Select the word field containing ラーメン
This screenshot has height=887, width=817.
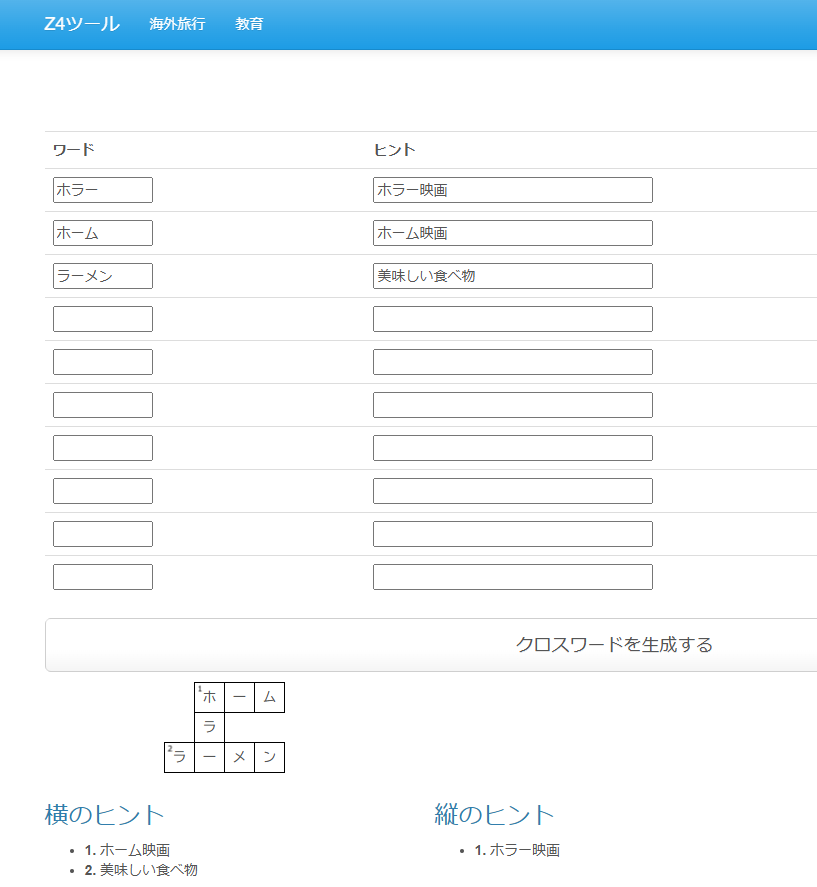[x=102, y=275]
